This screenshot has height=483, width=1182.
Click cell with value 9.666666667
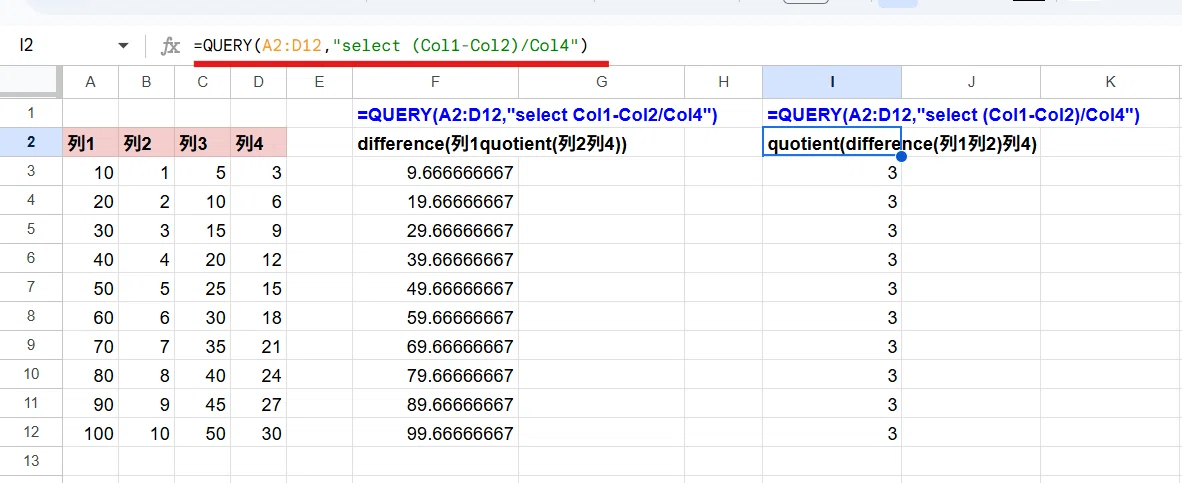click(x=435, y=173)
